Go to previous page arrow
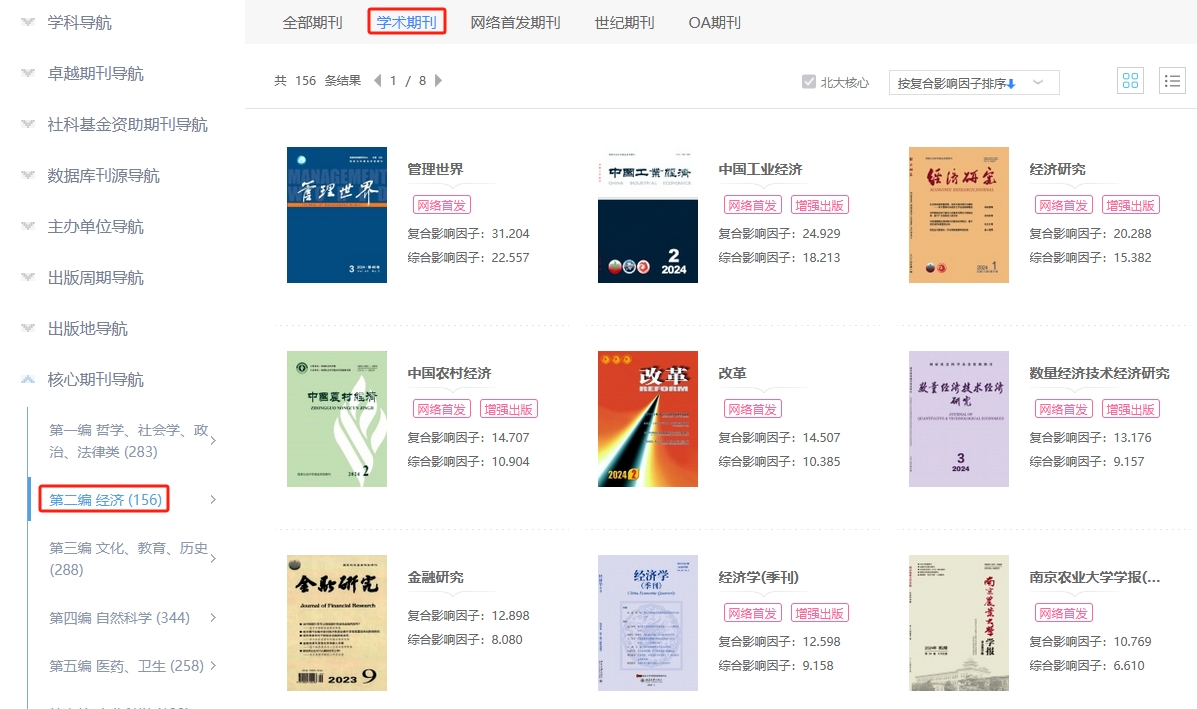1197x709 pixels. pos(378,81)
